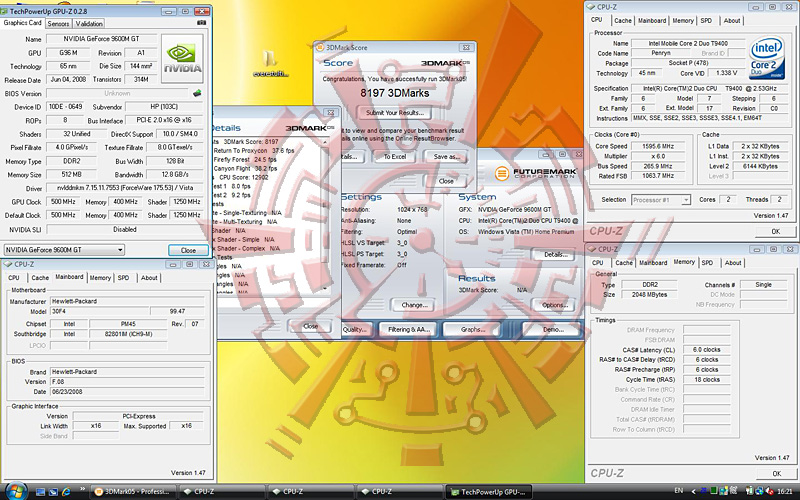Open the Cache tab in CPU-Z processor window
Screen dimensions: 800x500
click(622, 20)
